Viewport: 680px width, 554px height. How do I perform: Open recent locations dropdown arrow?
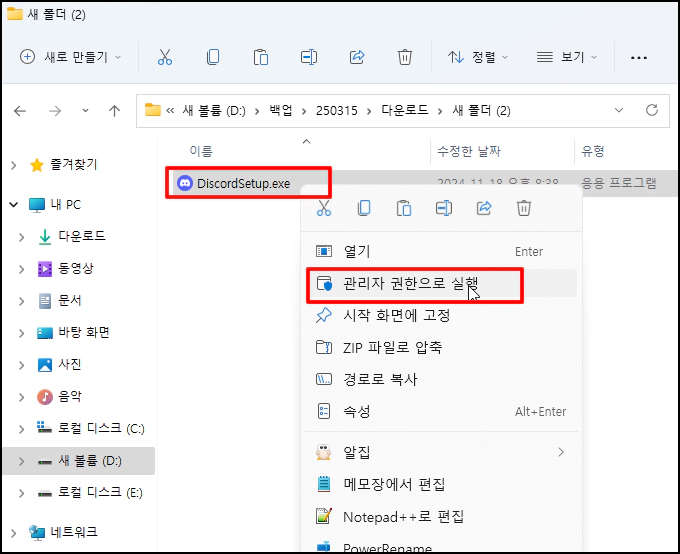[x=85, y=111]
